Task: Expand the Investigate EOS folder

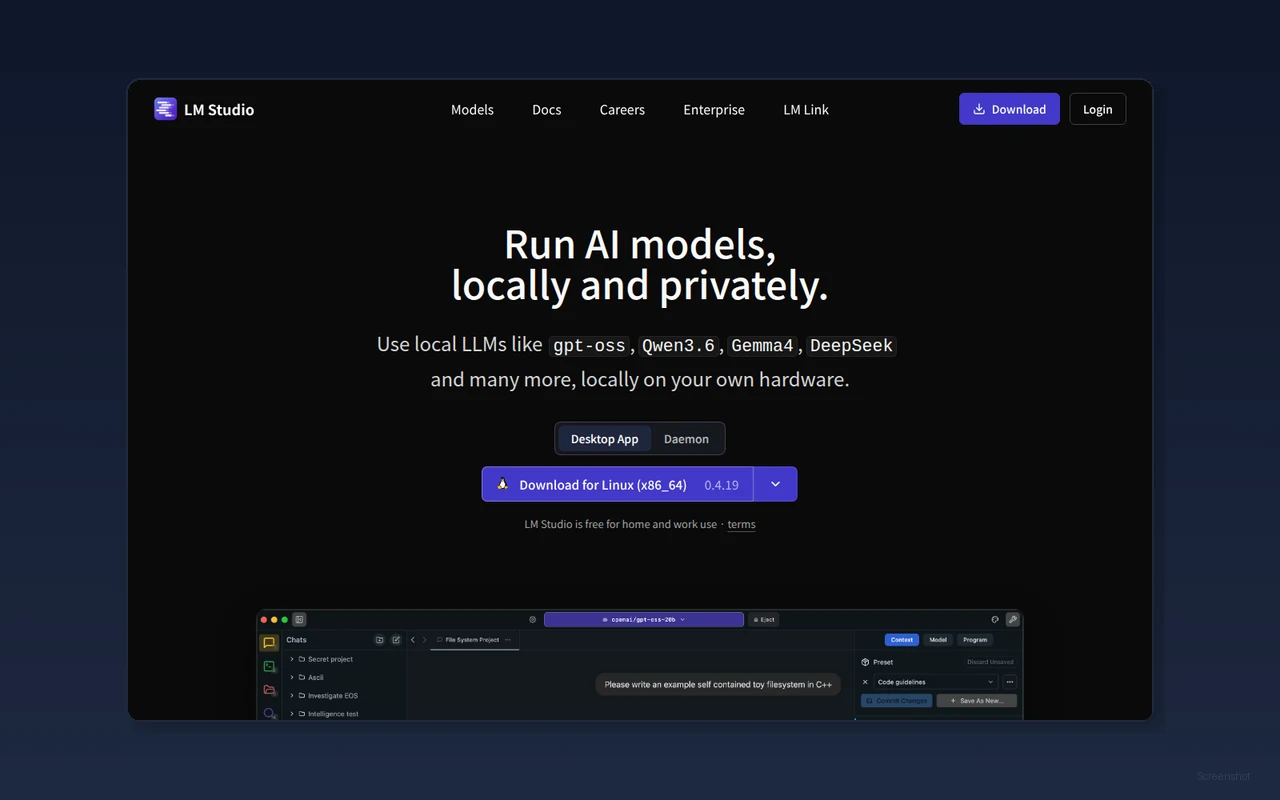Action: point(292,696)
